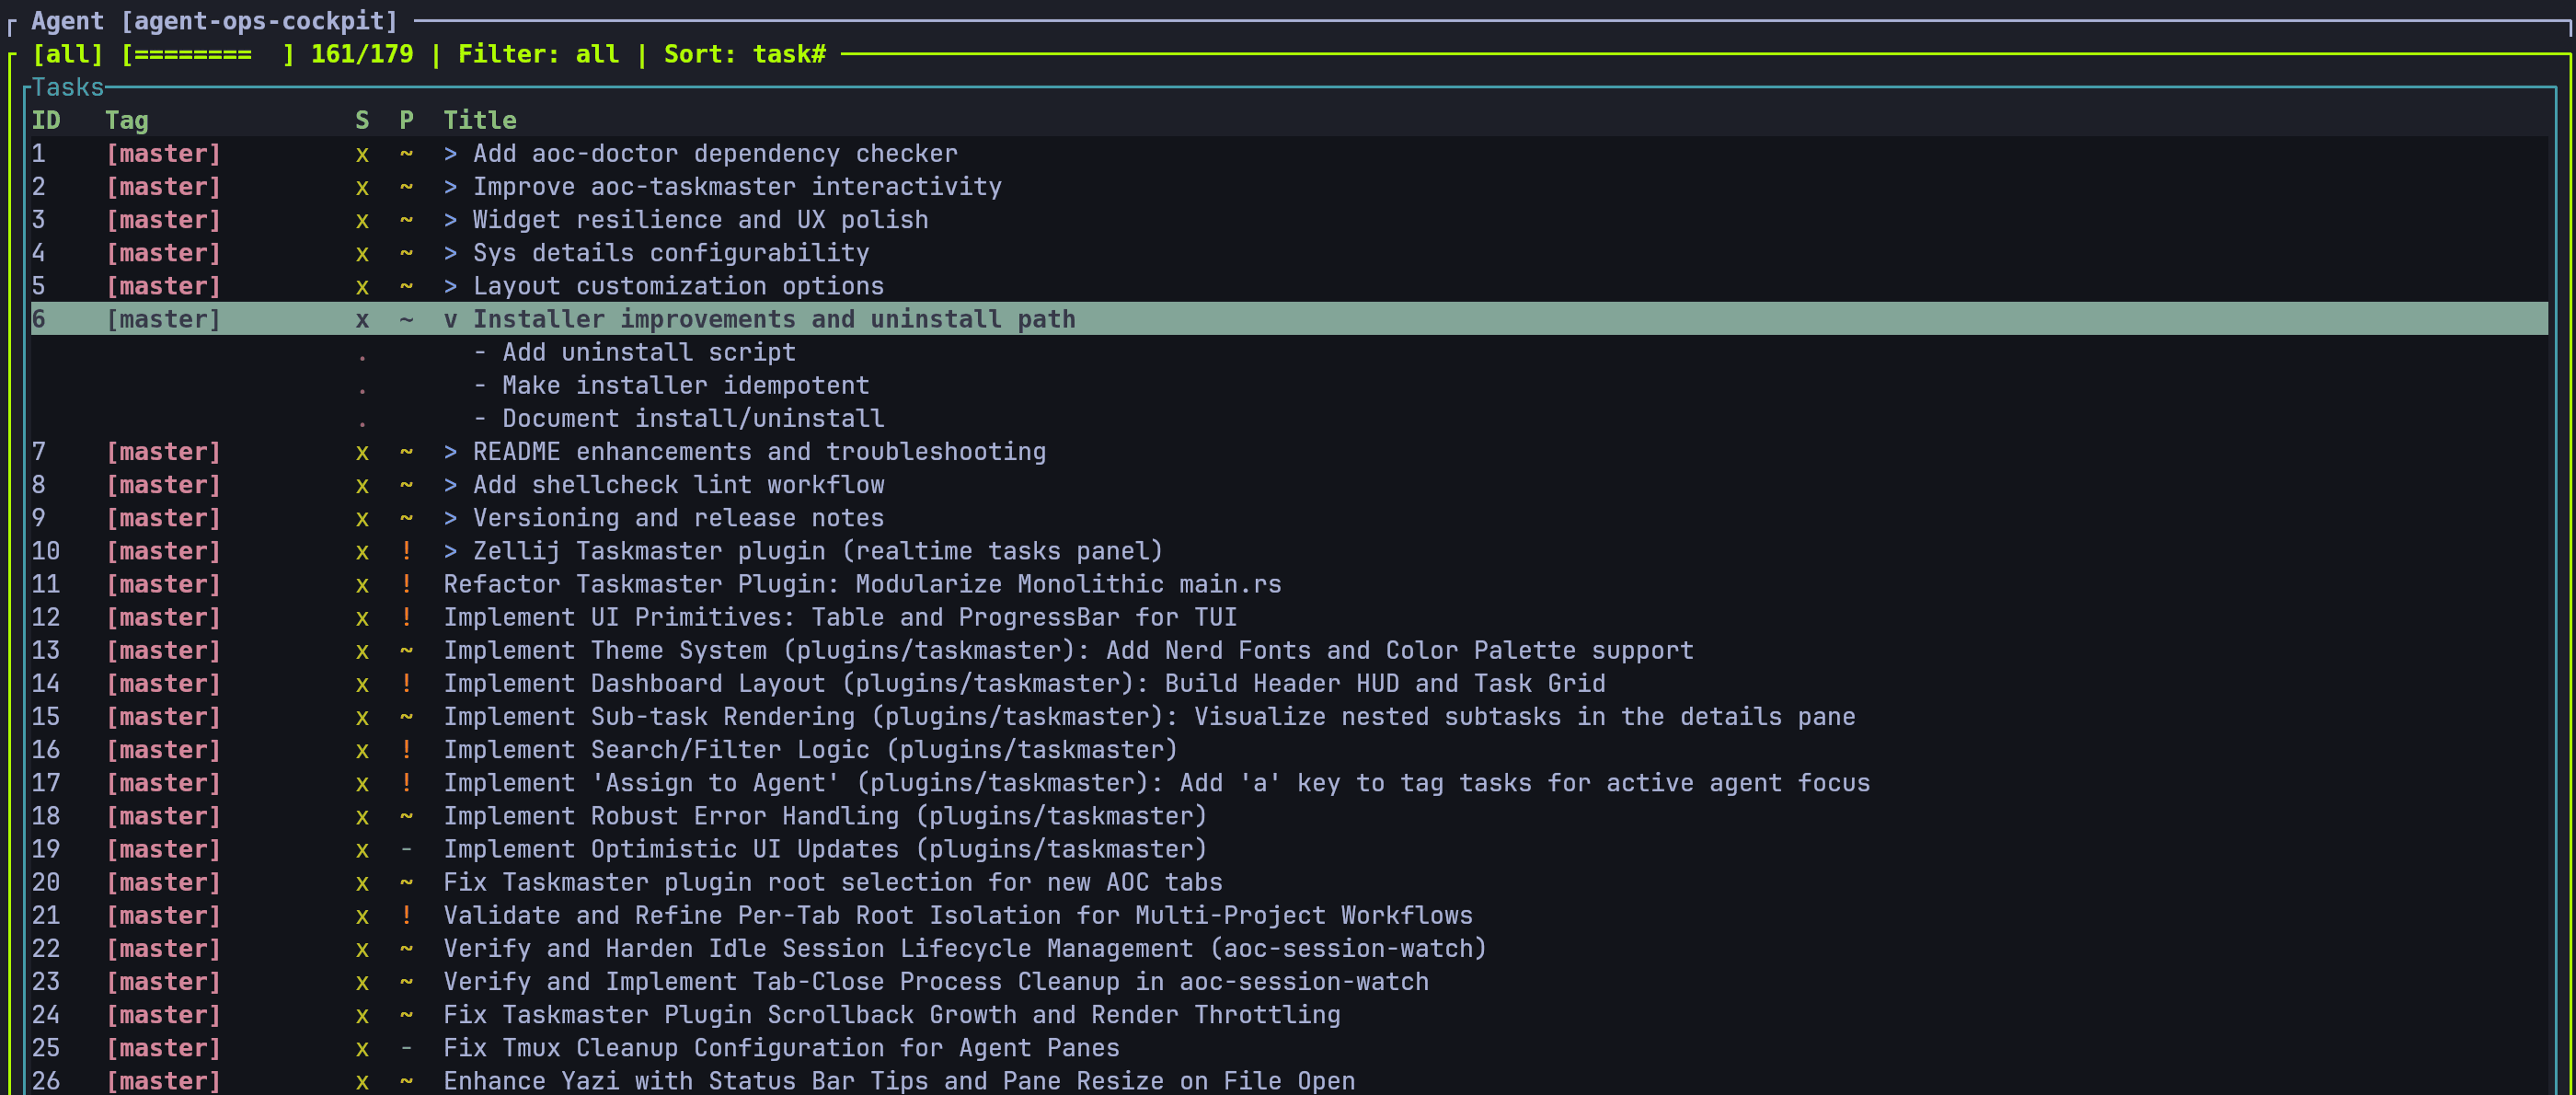Toggle done status x of task 6
The image size is (2576, 1095).
(x=362, y=319)
